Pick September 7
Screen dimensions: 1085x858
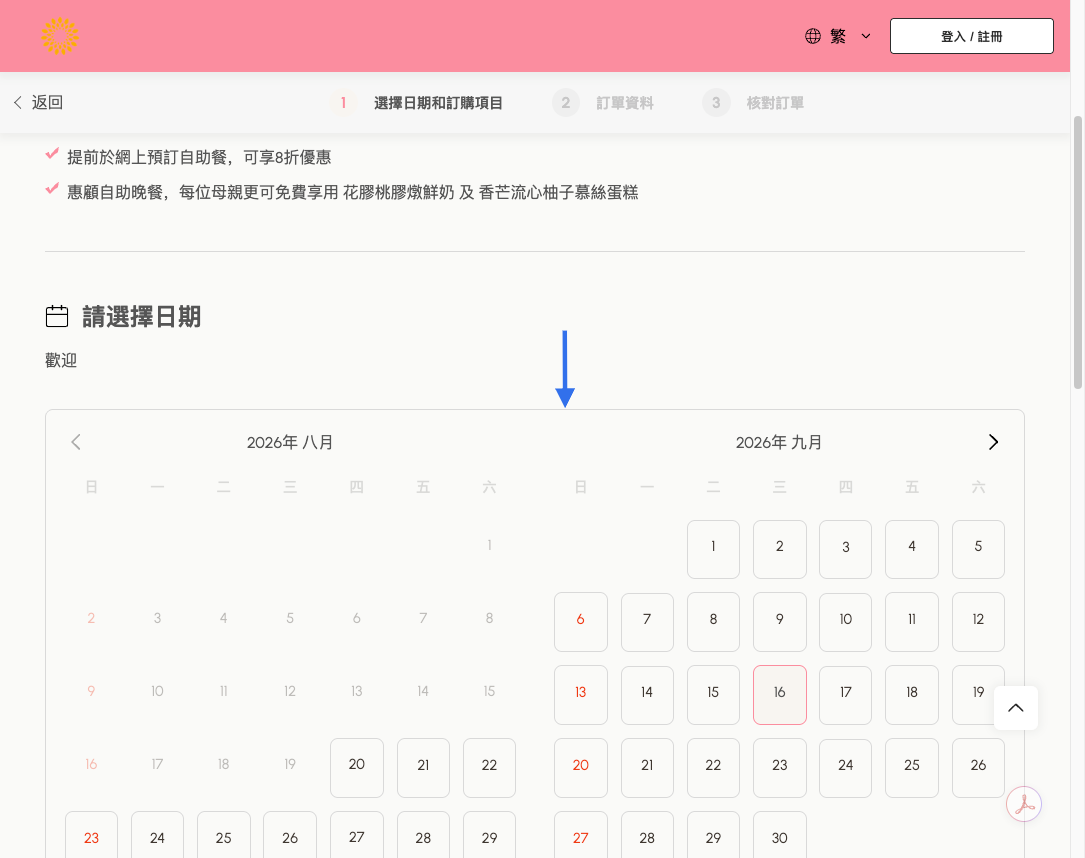[647, 622]
